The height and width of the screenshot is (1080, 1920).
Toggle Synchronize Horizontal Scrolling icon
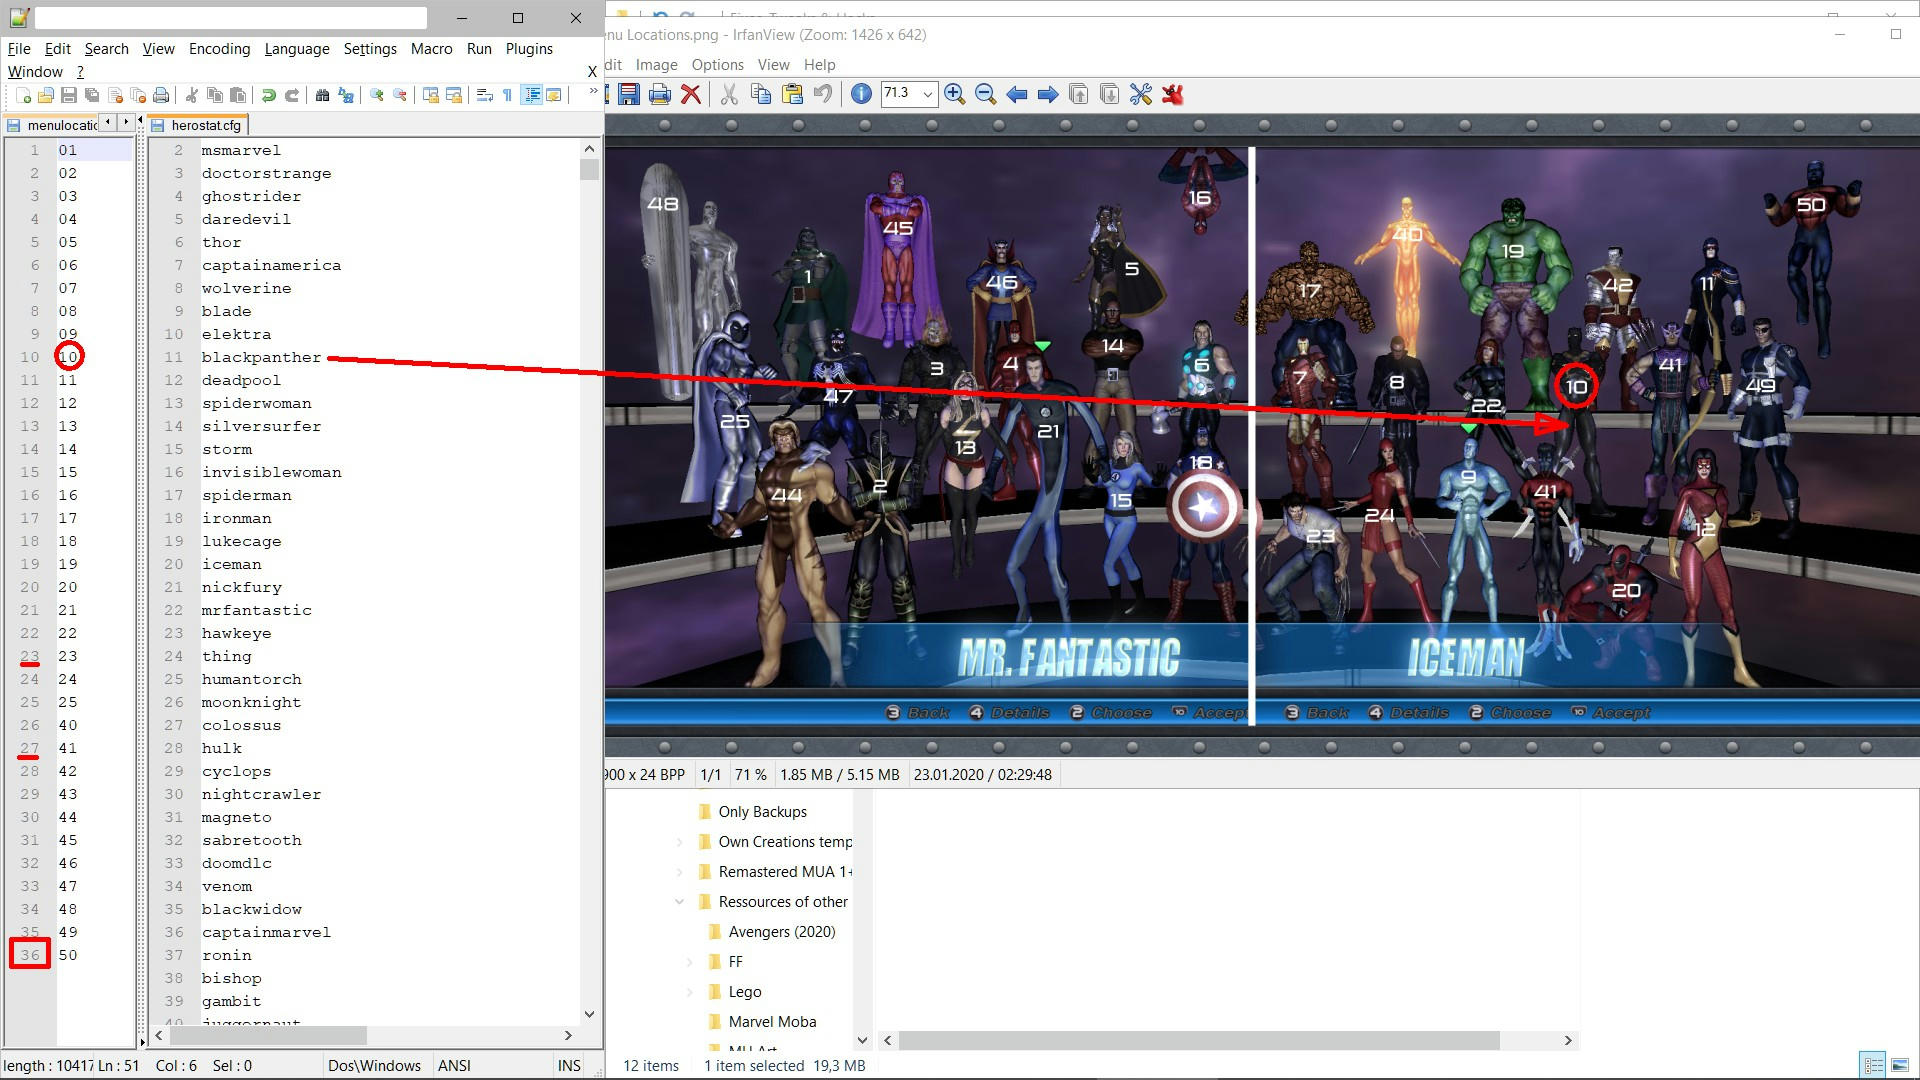454,95
